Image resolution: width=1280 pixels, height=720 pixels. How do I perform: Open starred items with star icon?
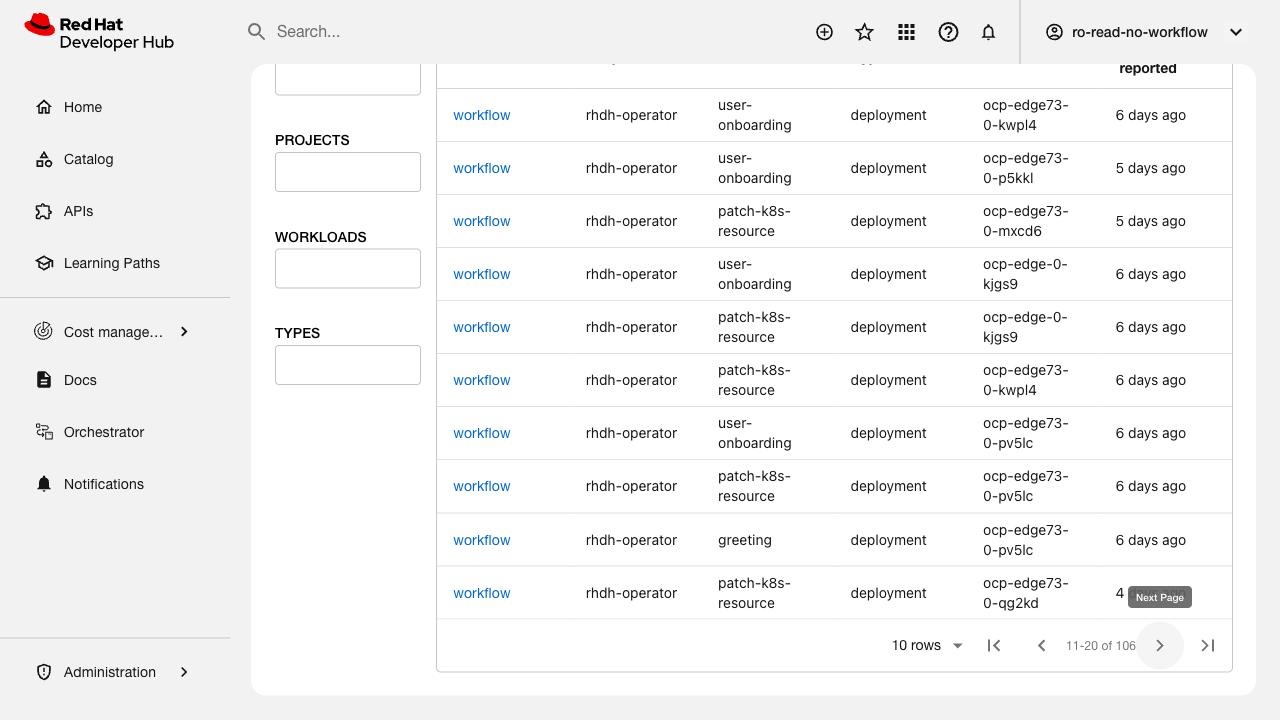[x=865, y=32]
